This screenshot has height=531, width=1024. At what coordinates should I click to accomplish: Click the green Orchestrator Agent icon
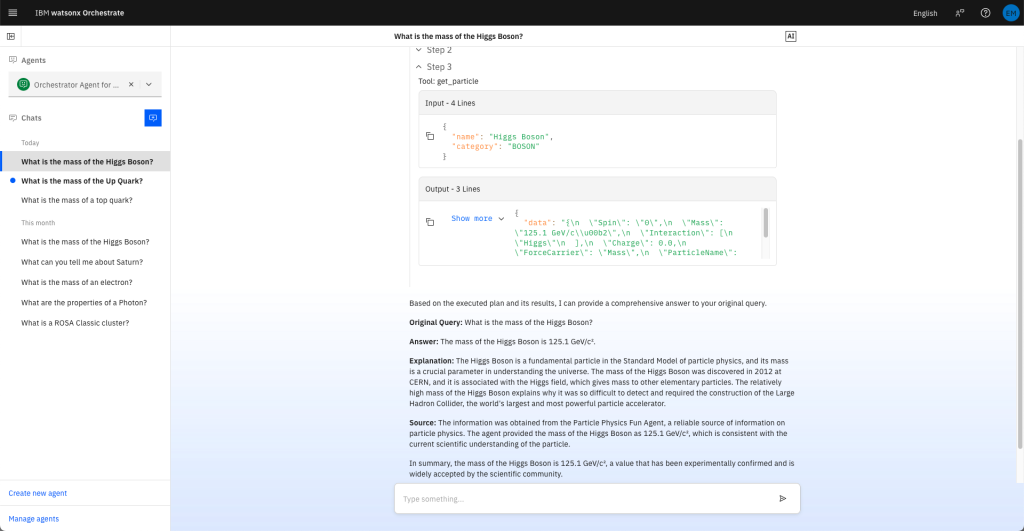pyautogui.click(x=24, y=84)
